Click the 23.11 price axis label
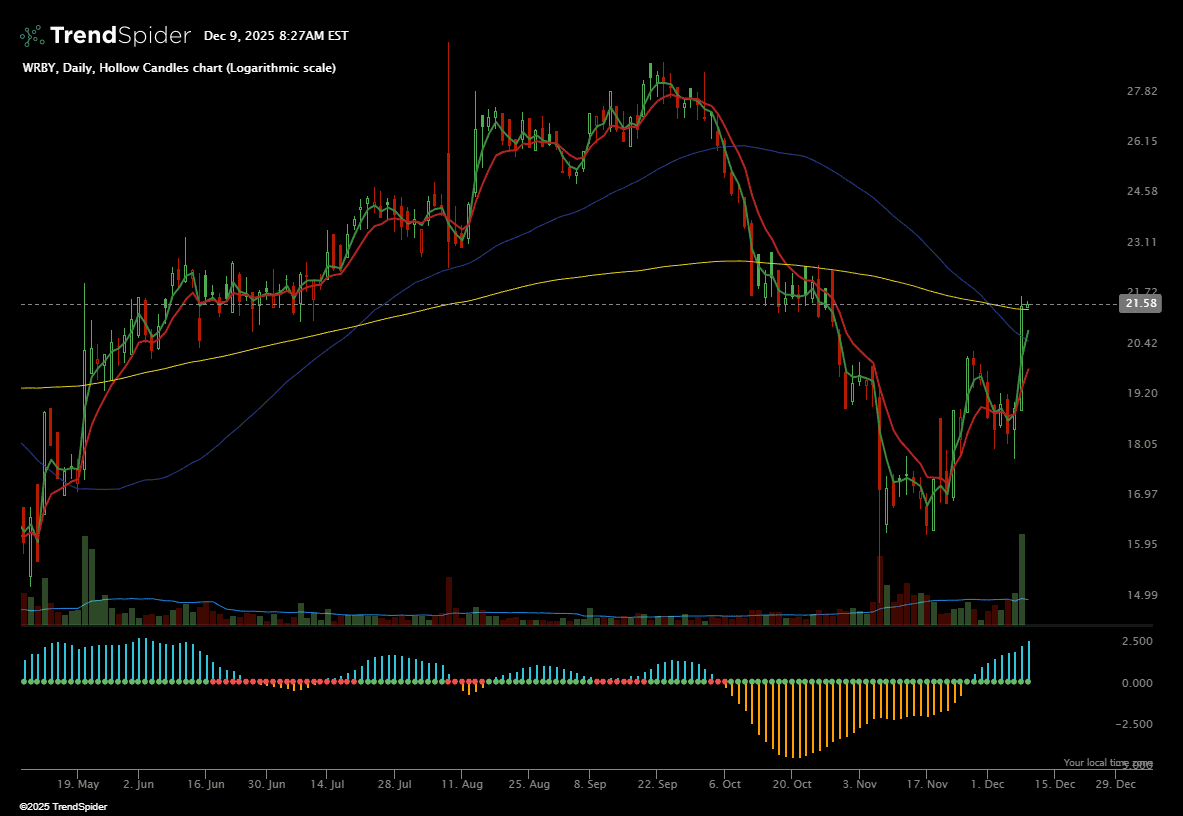1183x816 pixels. [1141, 242]
